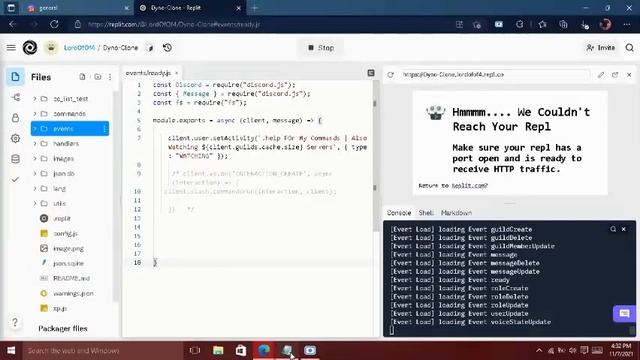Click the Replit logo icon

tap(30, 48)
